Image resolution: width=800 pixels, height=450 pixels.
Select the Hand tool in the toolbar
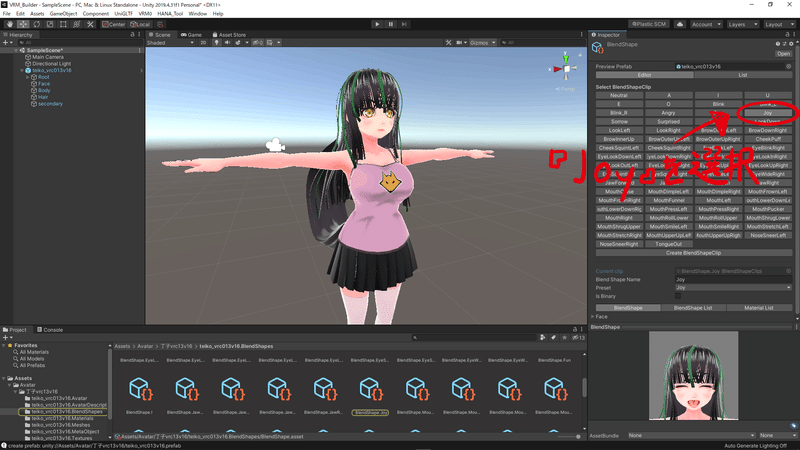coord(10,24)
